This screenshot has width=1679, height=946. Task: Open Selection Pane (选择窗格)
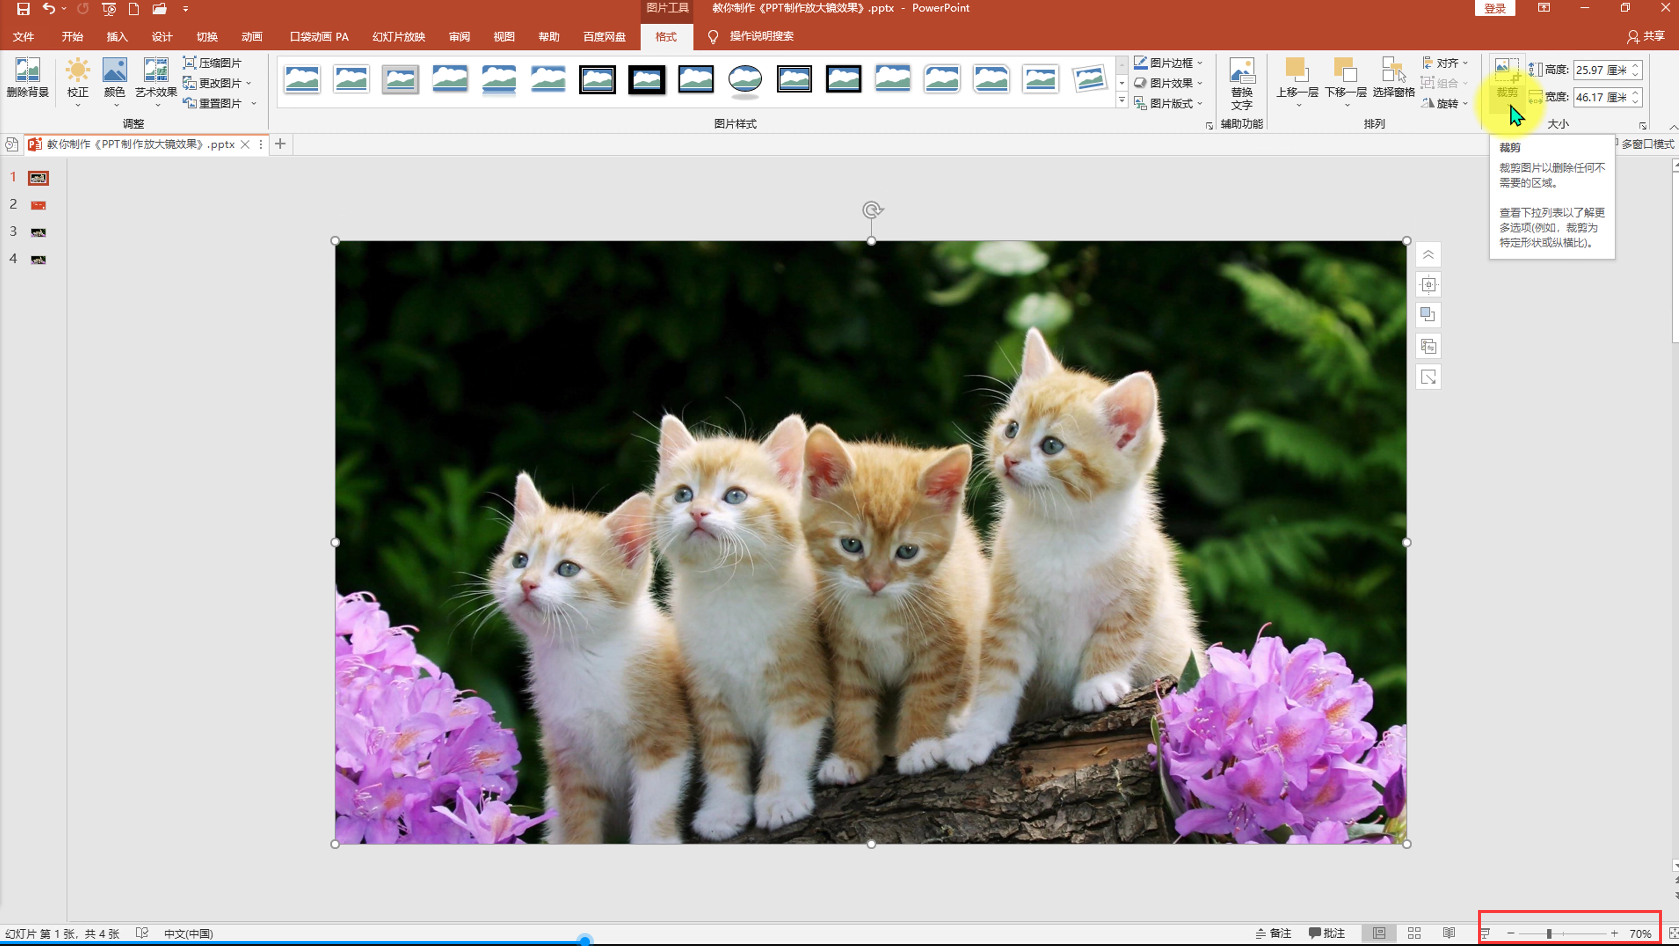click(x=1393, y=79)
